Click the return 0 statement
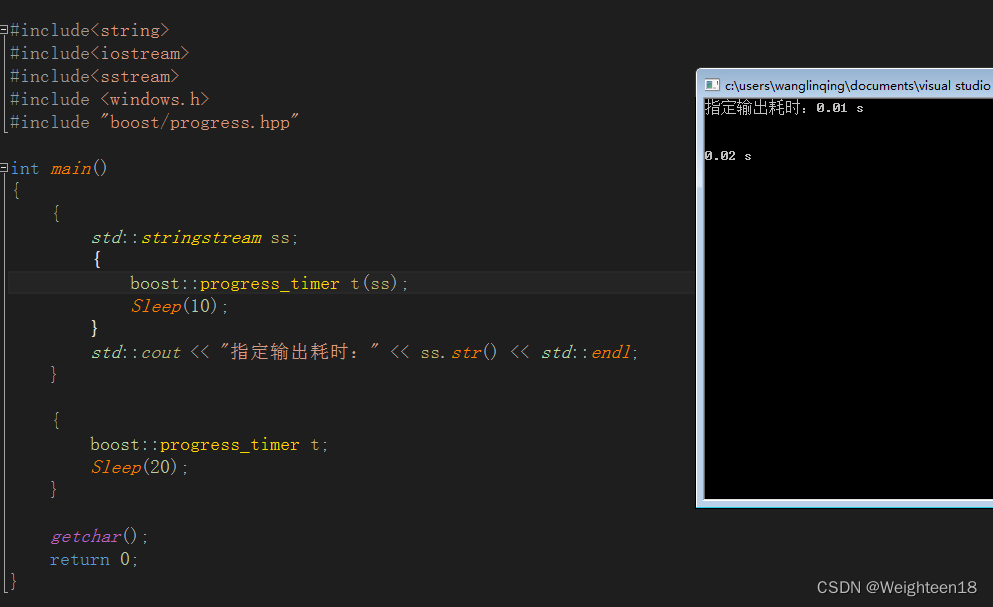This screenshot has width=993, height=607. 97,559
